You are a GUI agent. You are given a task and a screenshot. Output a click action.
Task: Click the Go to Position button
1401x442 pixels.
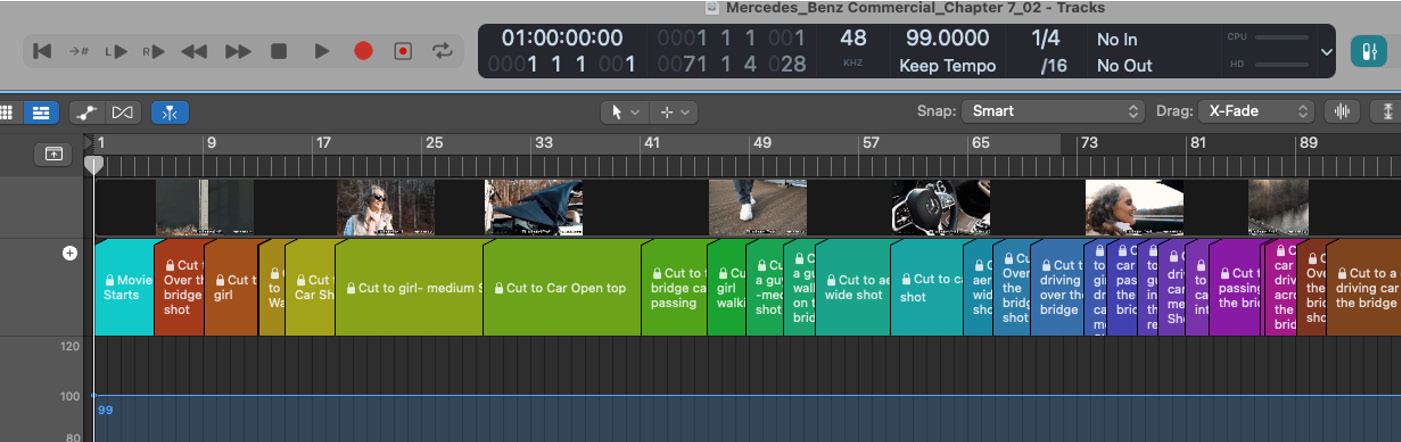[79, 51]
